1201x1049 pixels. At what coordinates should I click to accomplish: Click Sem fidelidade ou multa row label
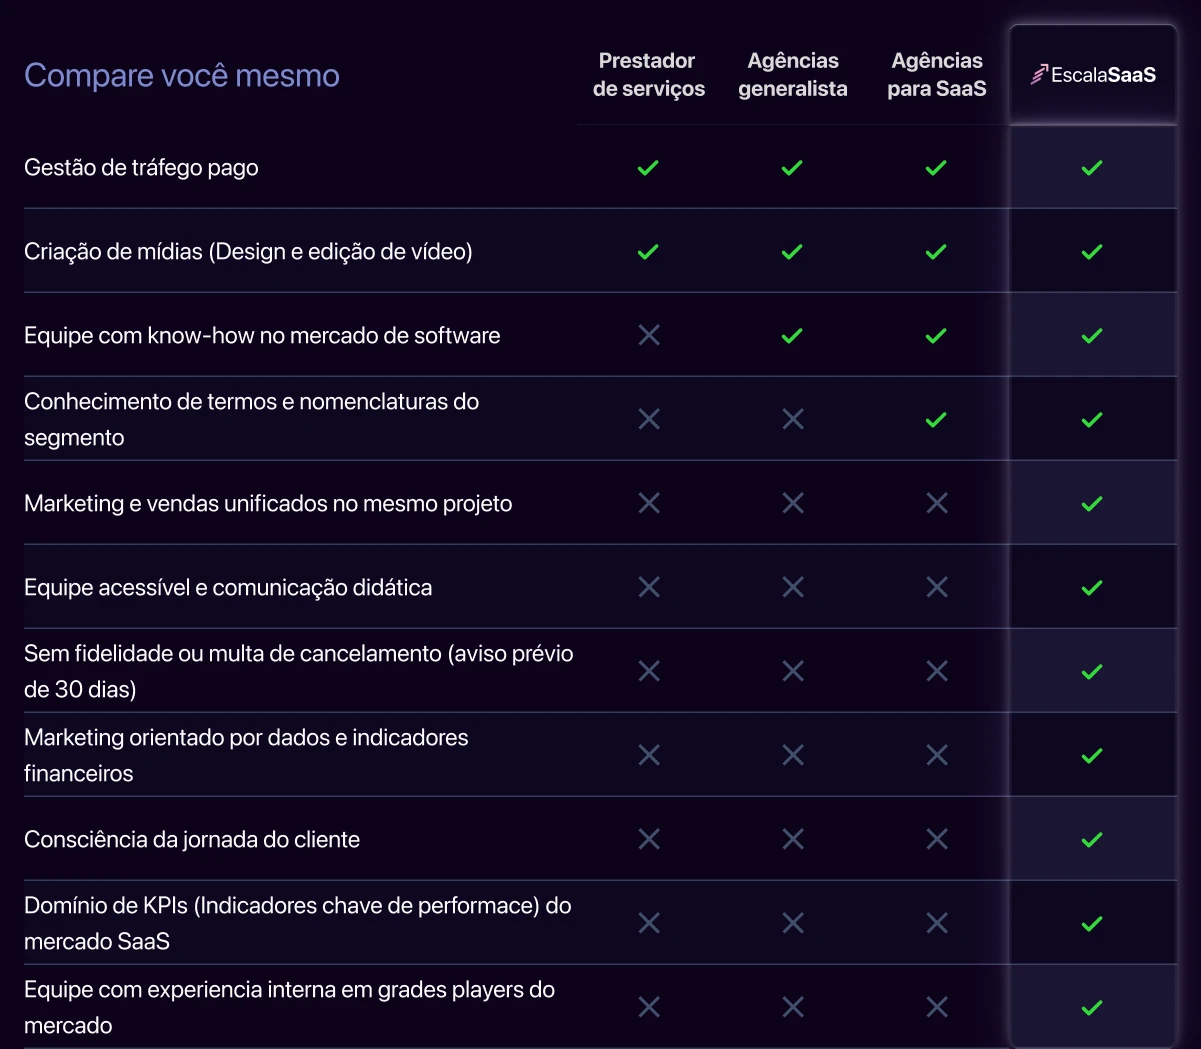click(x=299, y=671)
